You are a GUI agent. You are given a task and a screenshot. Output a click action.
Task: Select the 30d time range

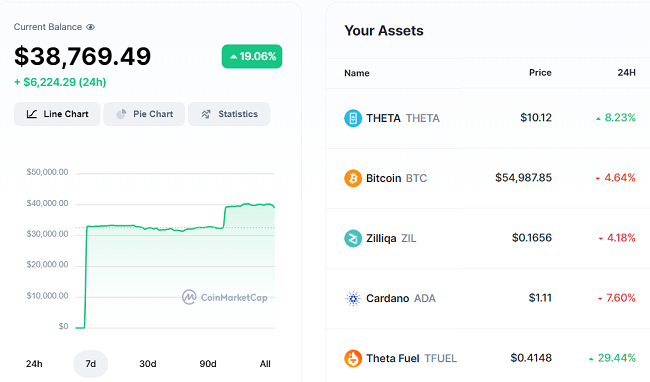[148, 364]
